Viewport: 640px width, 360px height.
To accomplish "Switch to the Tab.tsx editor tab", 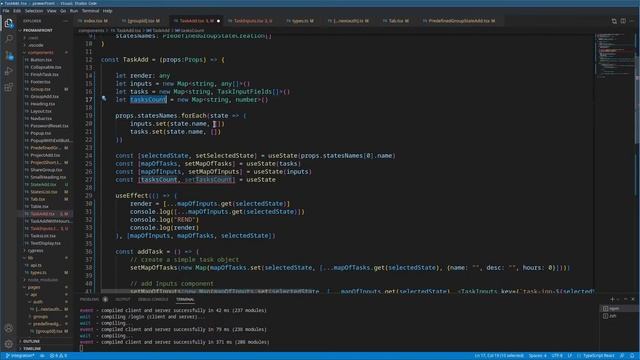I will [x=398, y=21].
